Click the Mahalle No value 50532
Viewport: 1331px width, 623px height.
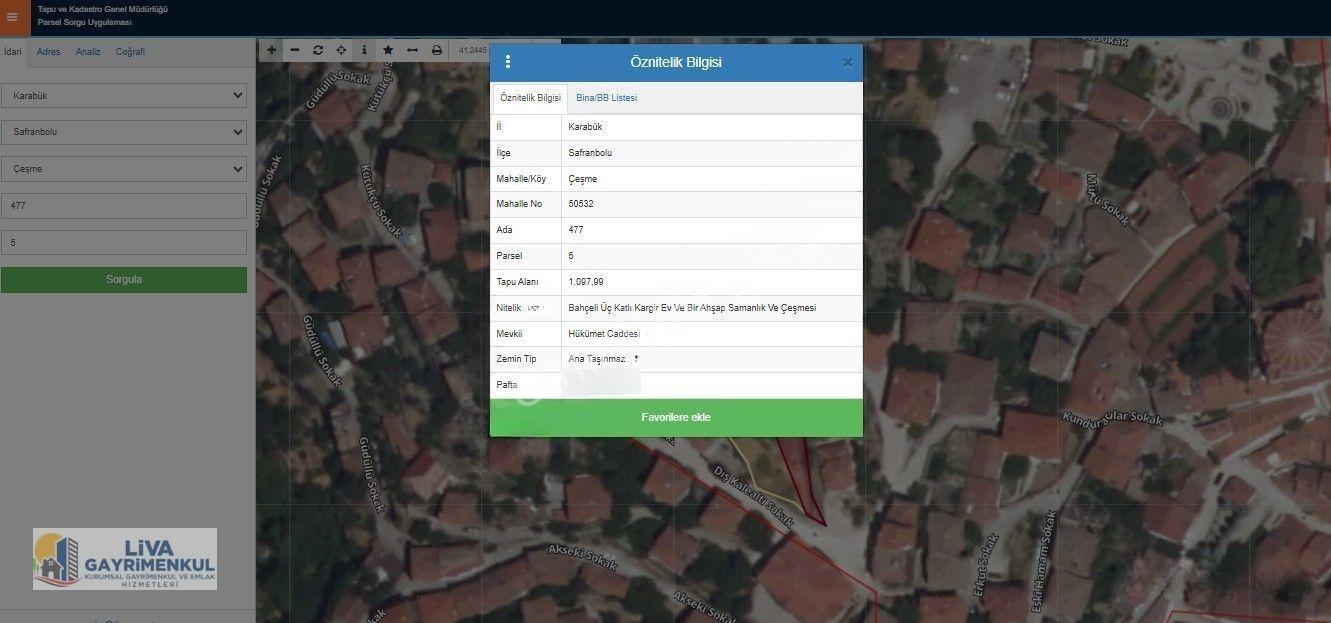[581, 204]
